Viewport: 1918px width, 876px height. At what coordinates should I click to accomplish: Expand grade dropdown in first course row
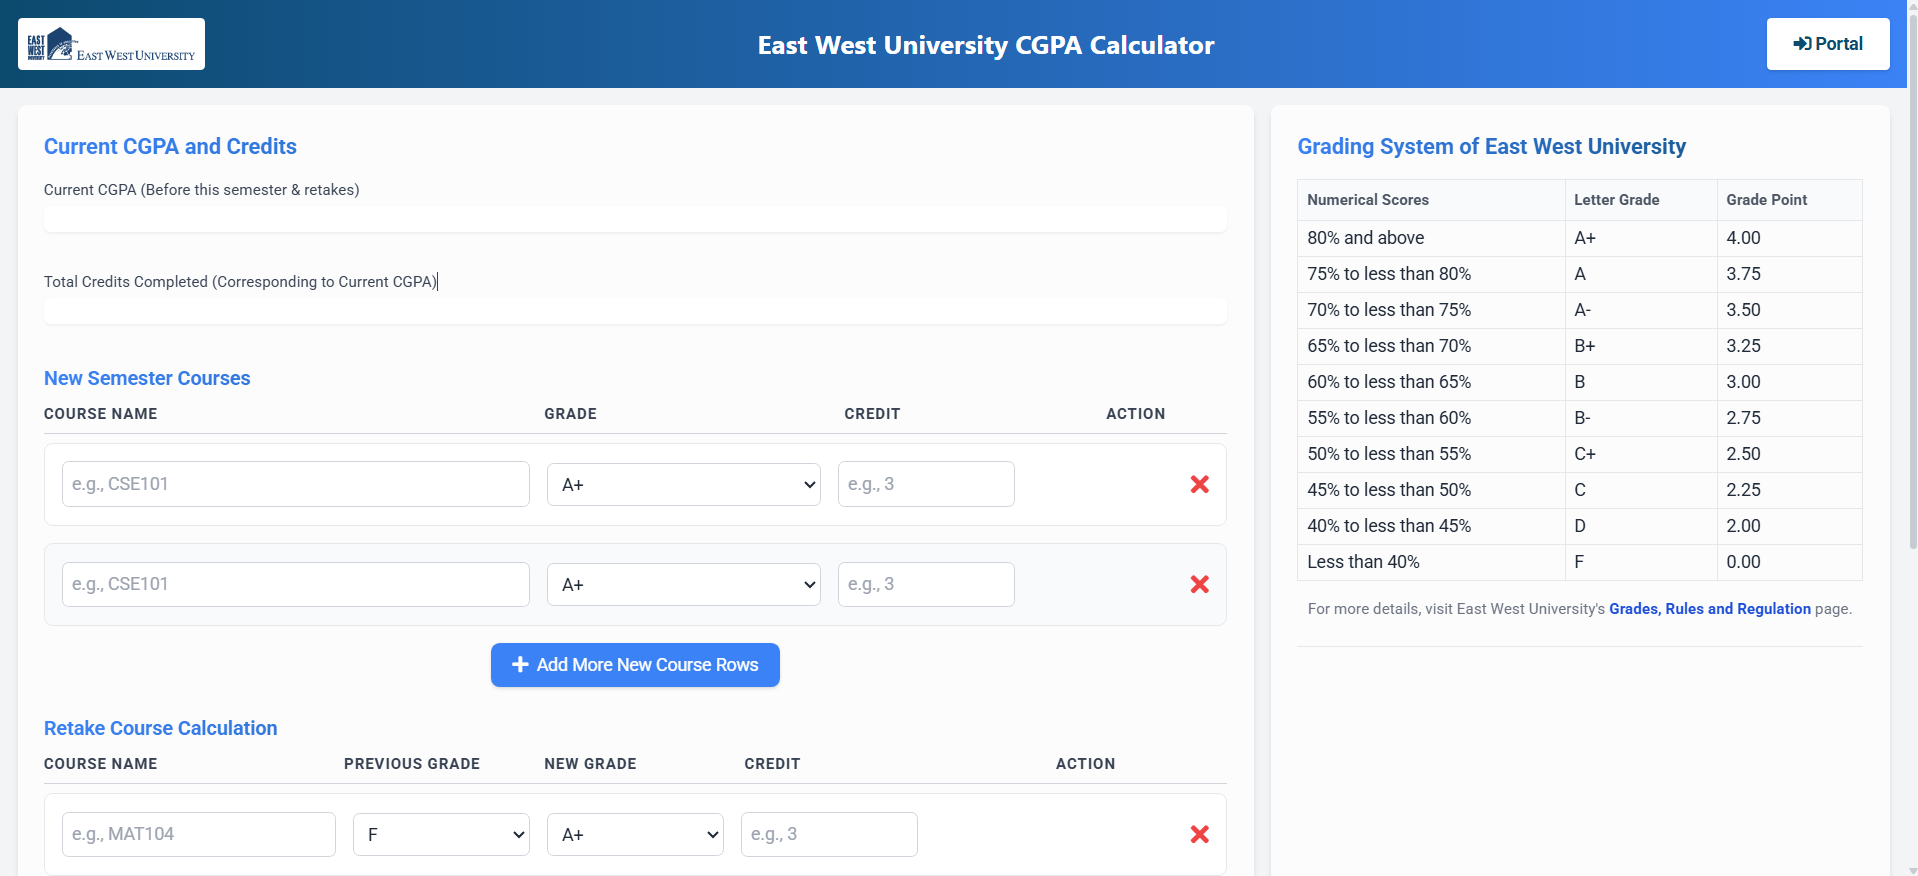683,485
